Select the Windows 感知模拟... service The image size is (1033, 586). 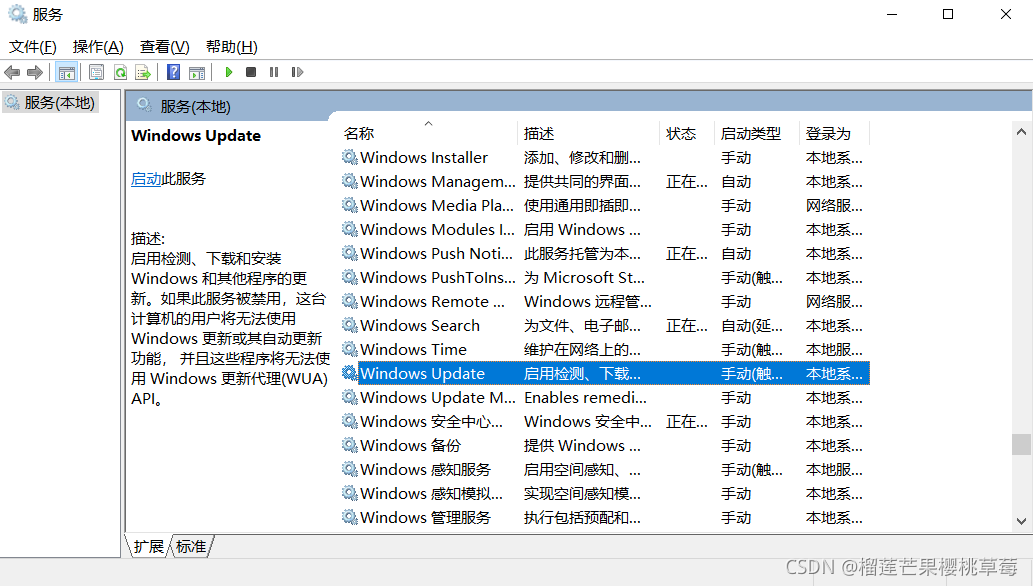(x=432, y=494)
